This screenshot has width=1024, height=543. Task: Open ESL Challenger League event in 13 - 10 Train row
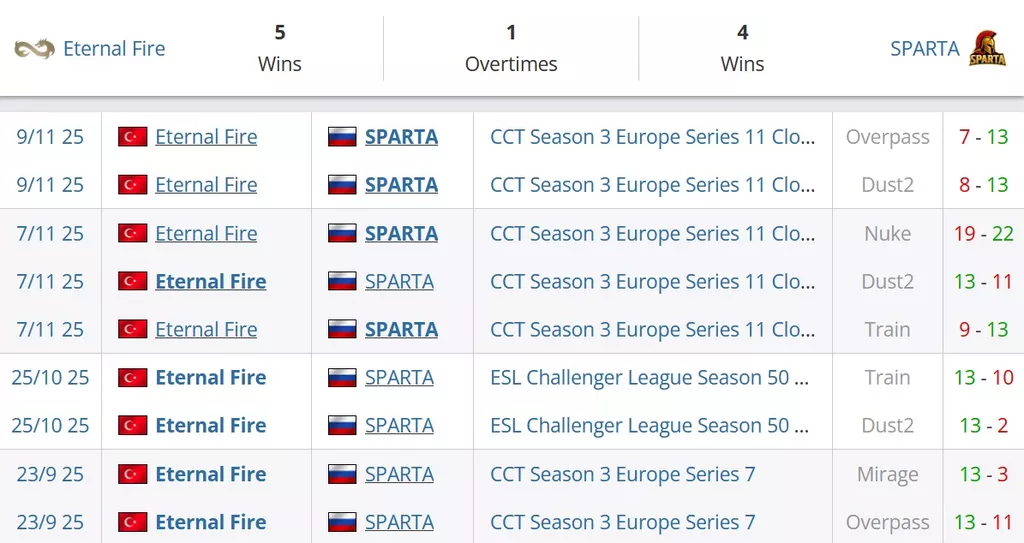649,378
